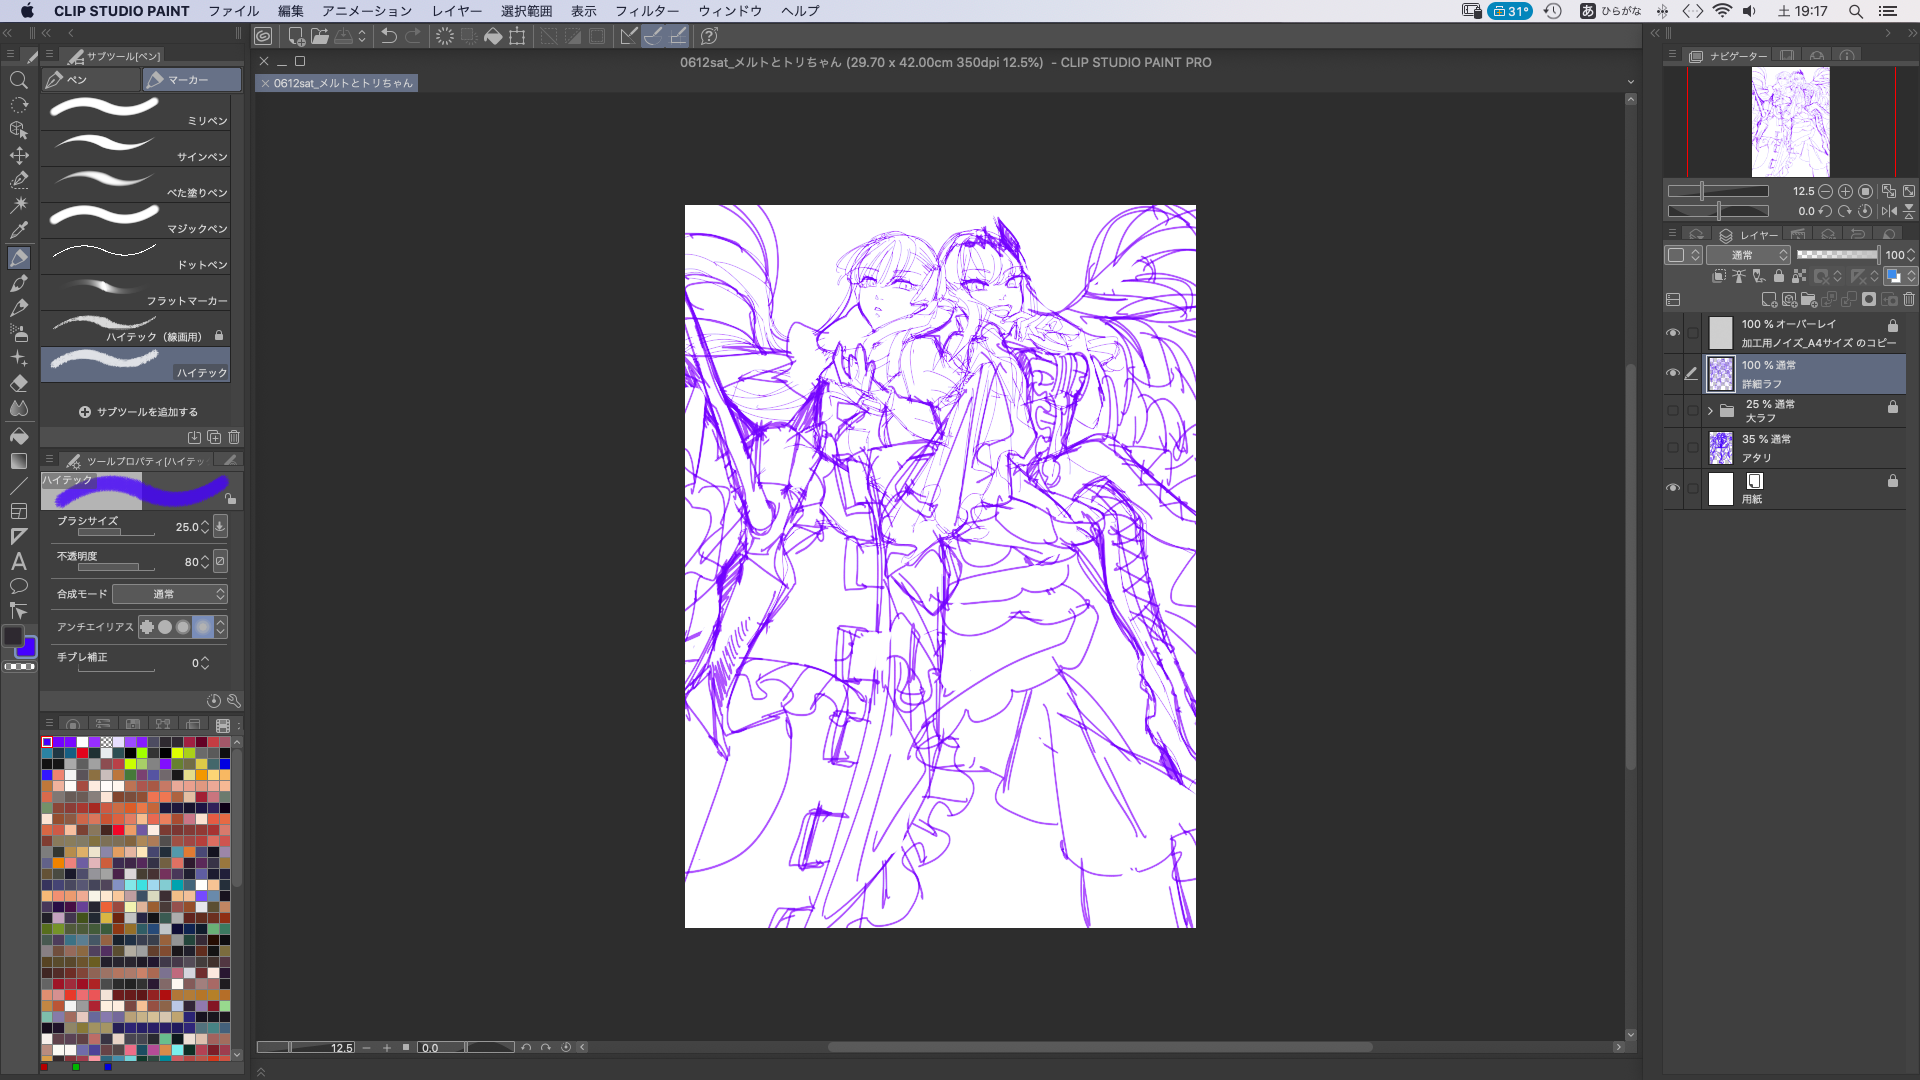Click the new raster layer icon
Viewport: 1920px width, 1080px height.
[x=1768, y=300]
